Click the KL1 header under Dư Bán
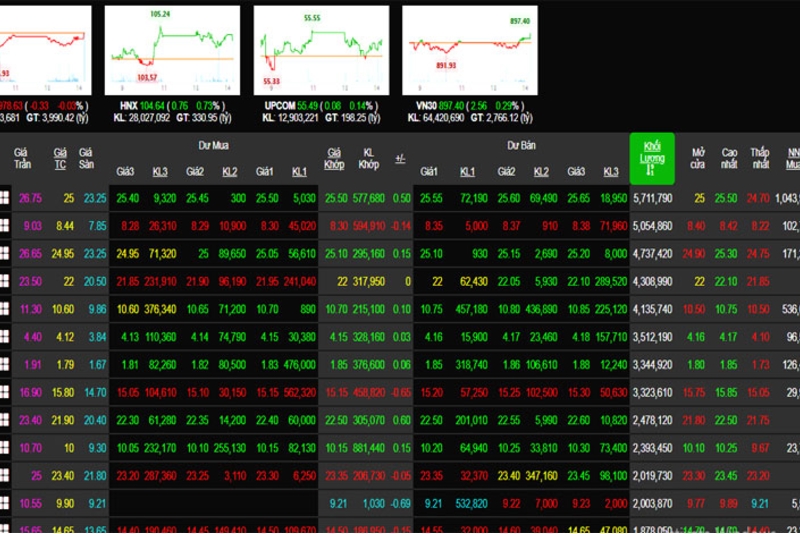This screenshot has height=534, width=800. (x=468, y=172)
